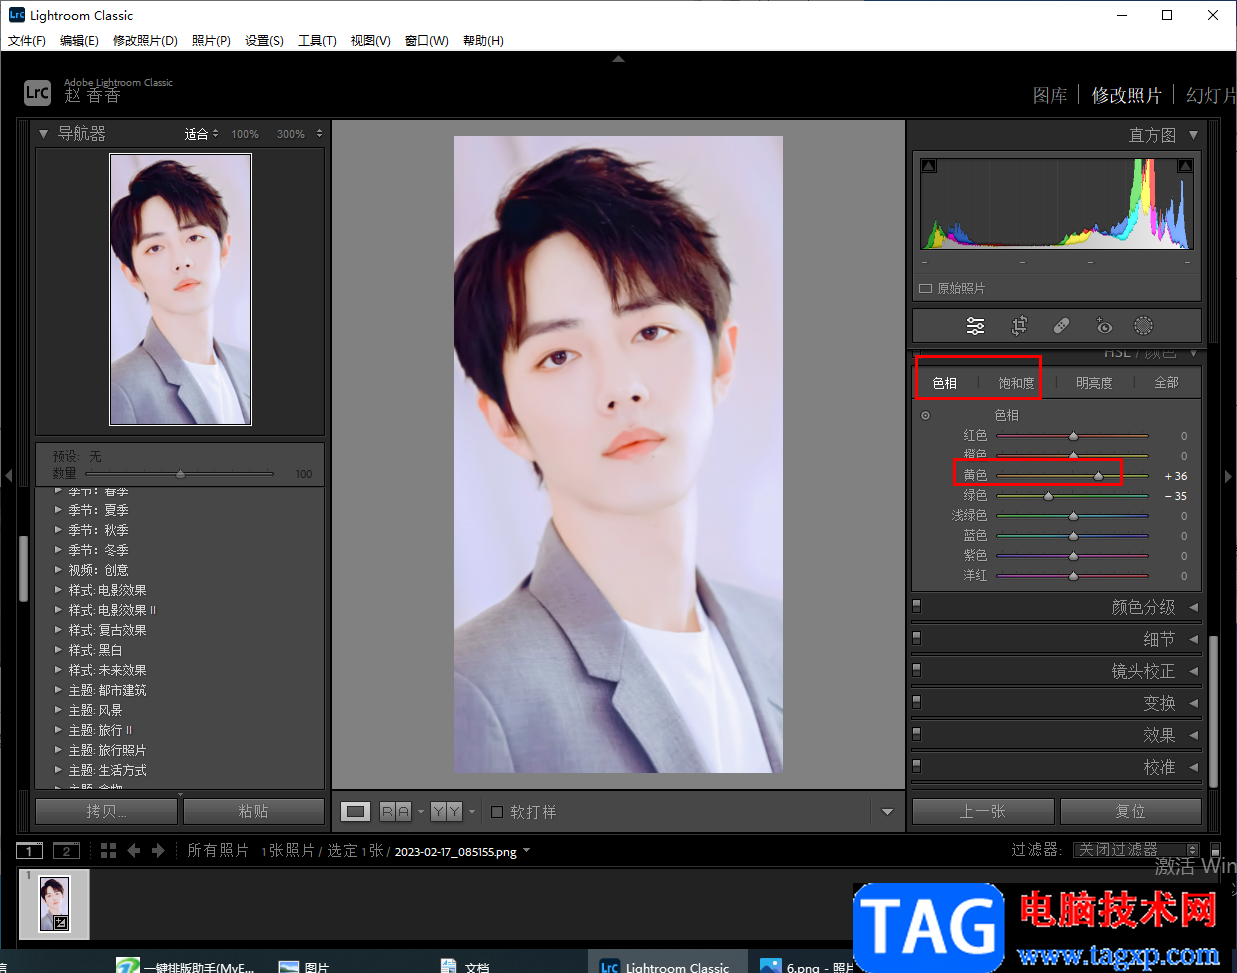The height and width of the screenshot is (973, 1237).
Task: Enable the 软打样 soft proofing checkbox
Action: (497, 812)
